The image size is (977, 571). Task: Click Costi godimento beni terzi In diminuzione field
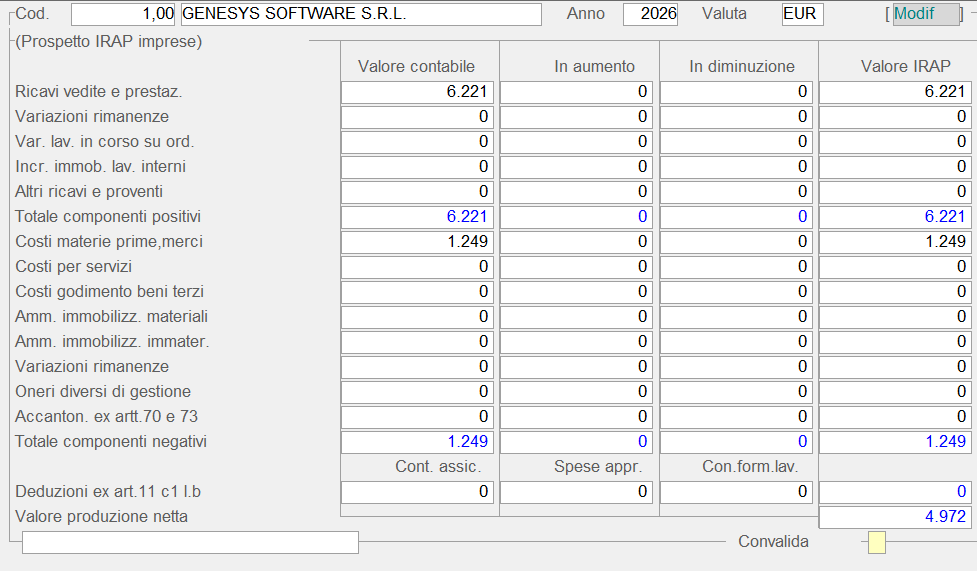click(736, 292)
